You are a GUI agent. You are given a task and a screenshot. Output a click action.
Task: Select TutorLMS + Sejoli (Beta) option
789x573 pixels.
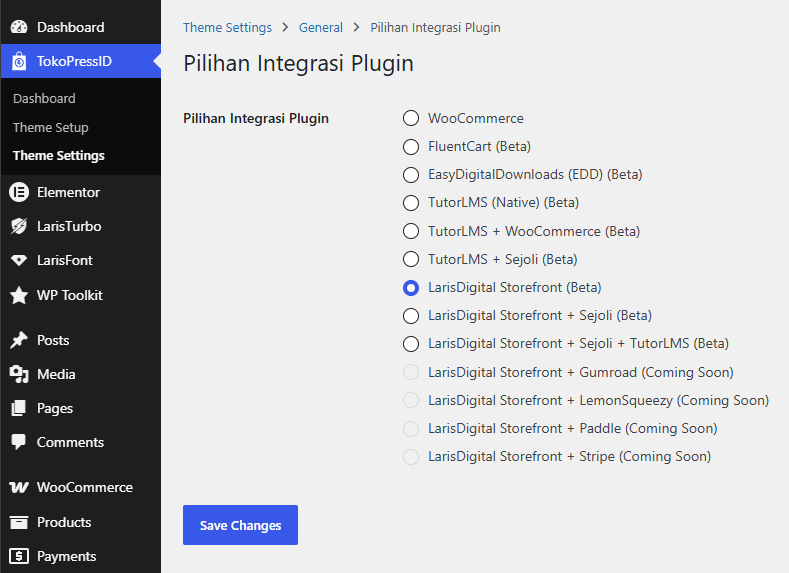[x=411, y=259]
